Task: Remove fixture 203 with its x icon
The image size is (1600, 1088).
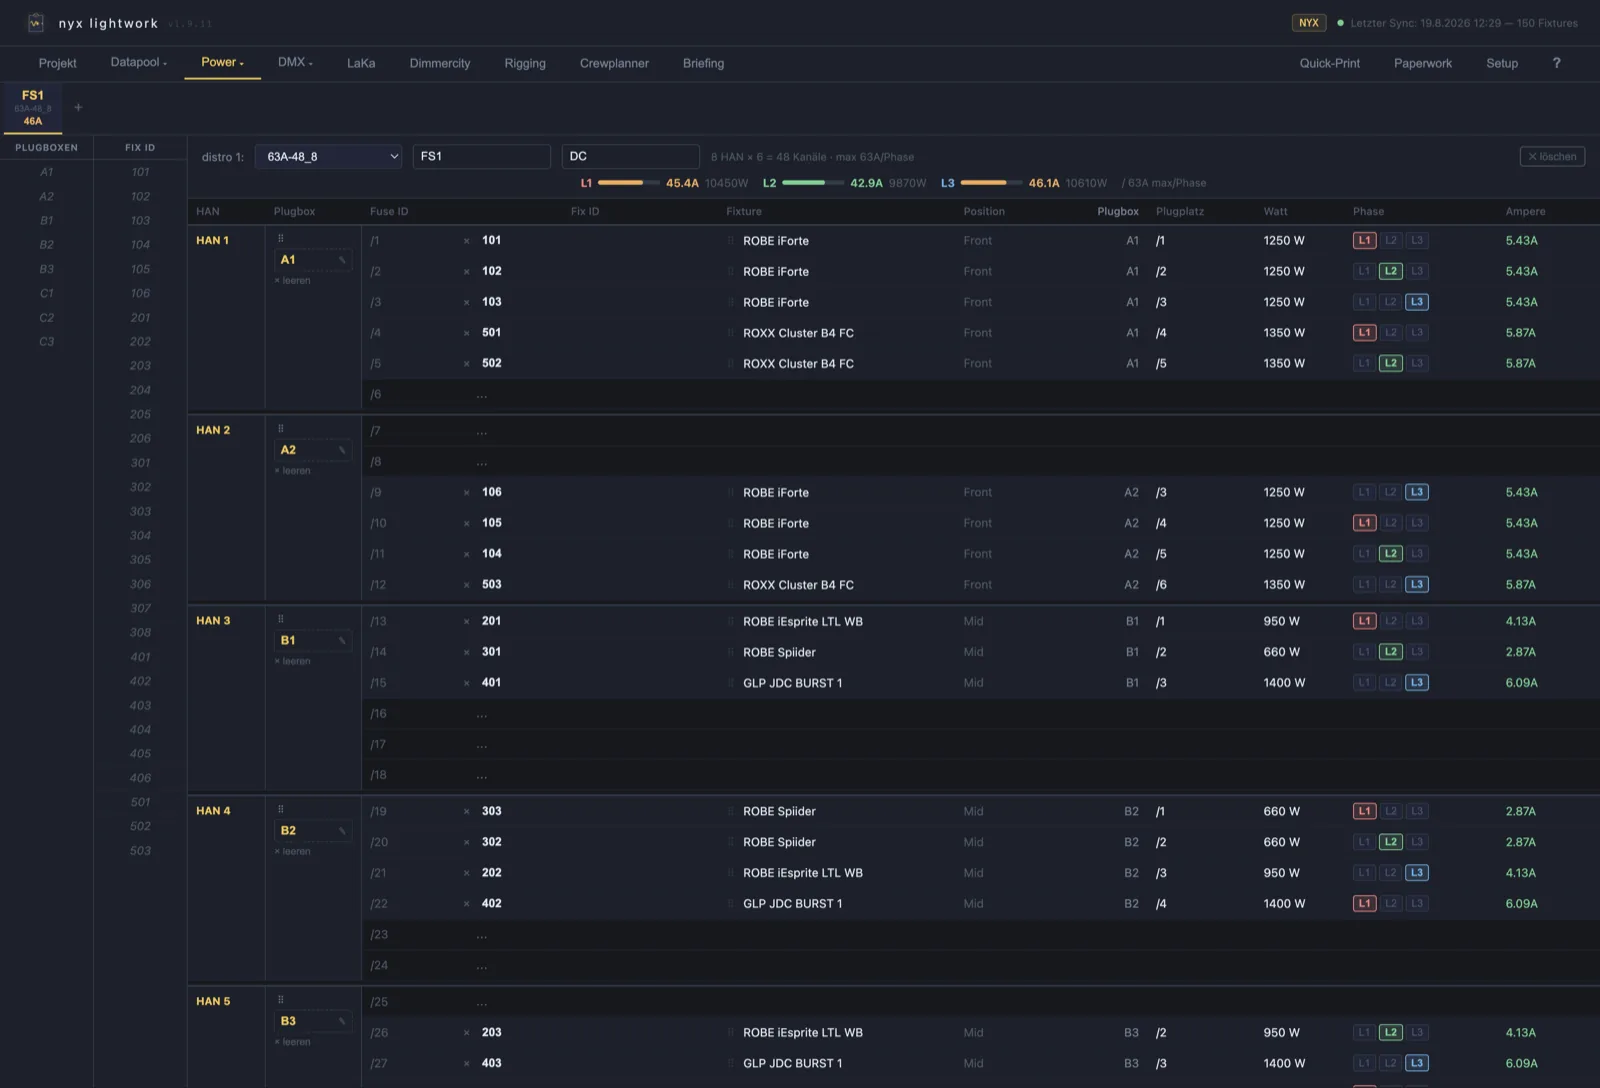Action: (x=466, y=1033)
